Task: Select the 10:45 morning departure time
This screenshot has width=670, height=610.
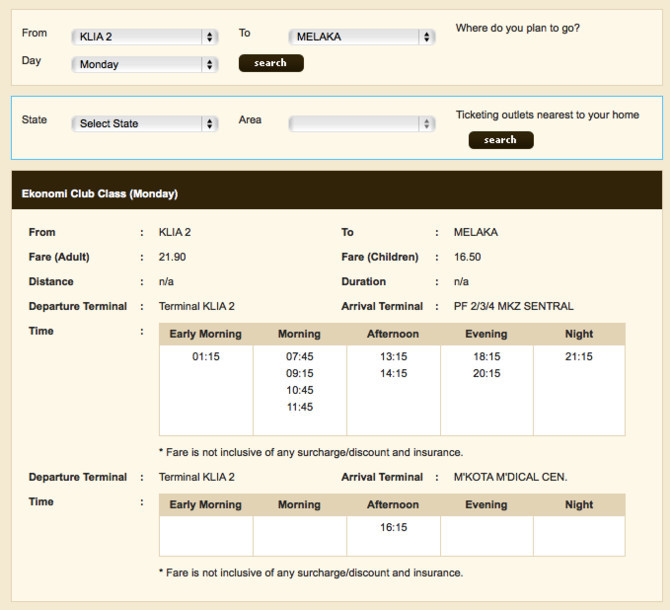Action: point(299,391)
